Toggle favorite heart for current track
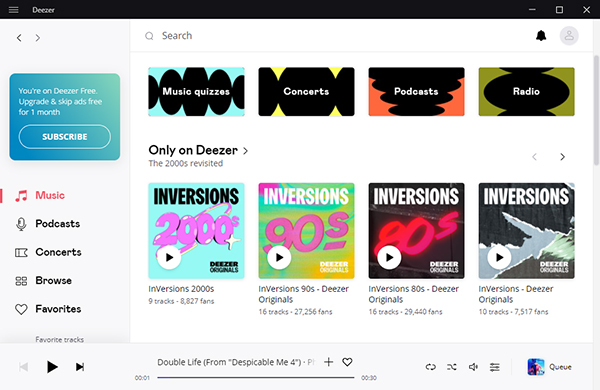Image resolution: width=600 pixels, height=390 pixels. pos(347,362)
